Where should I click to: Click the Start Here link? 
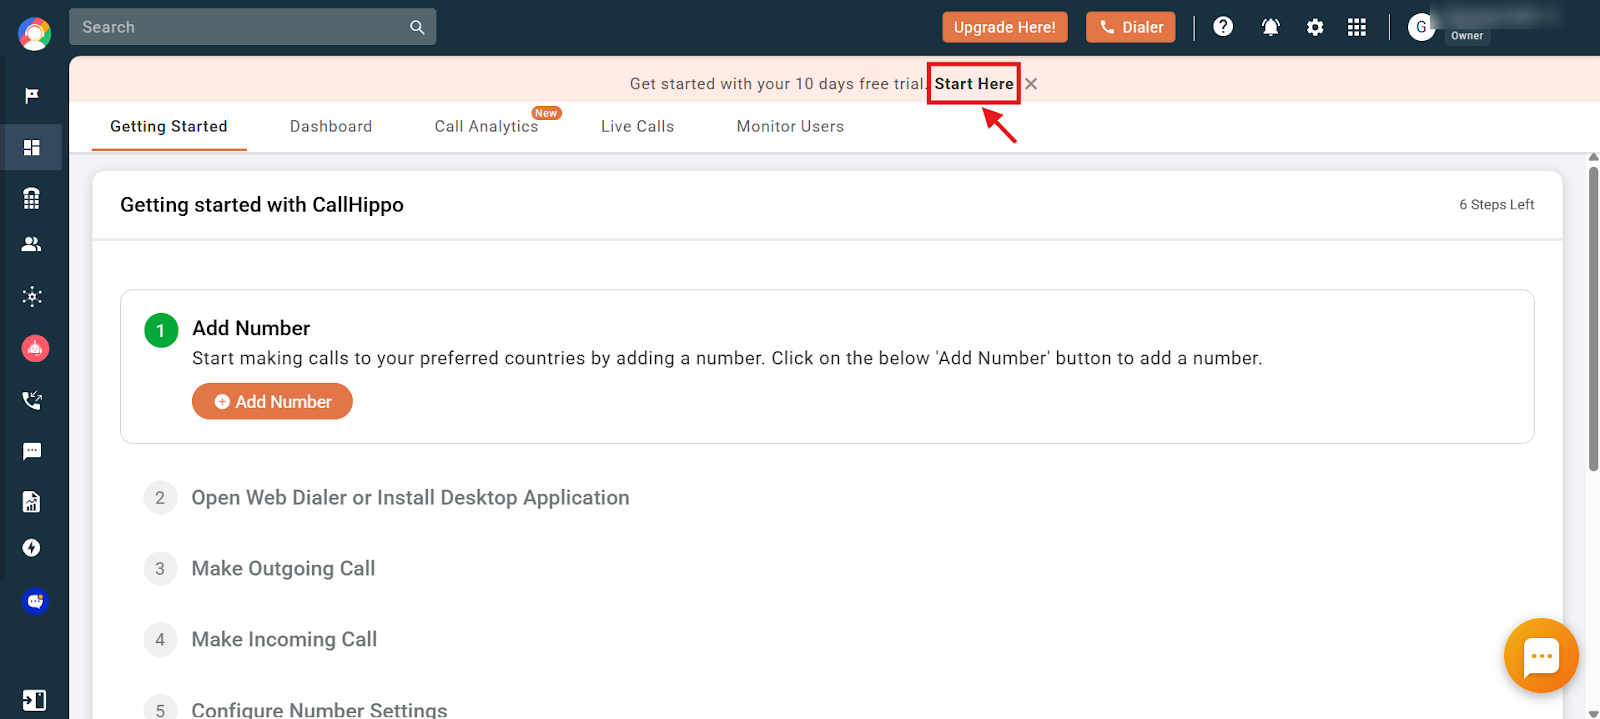(974, 84)
